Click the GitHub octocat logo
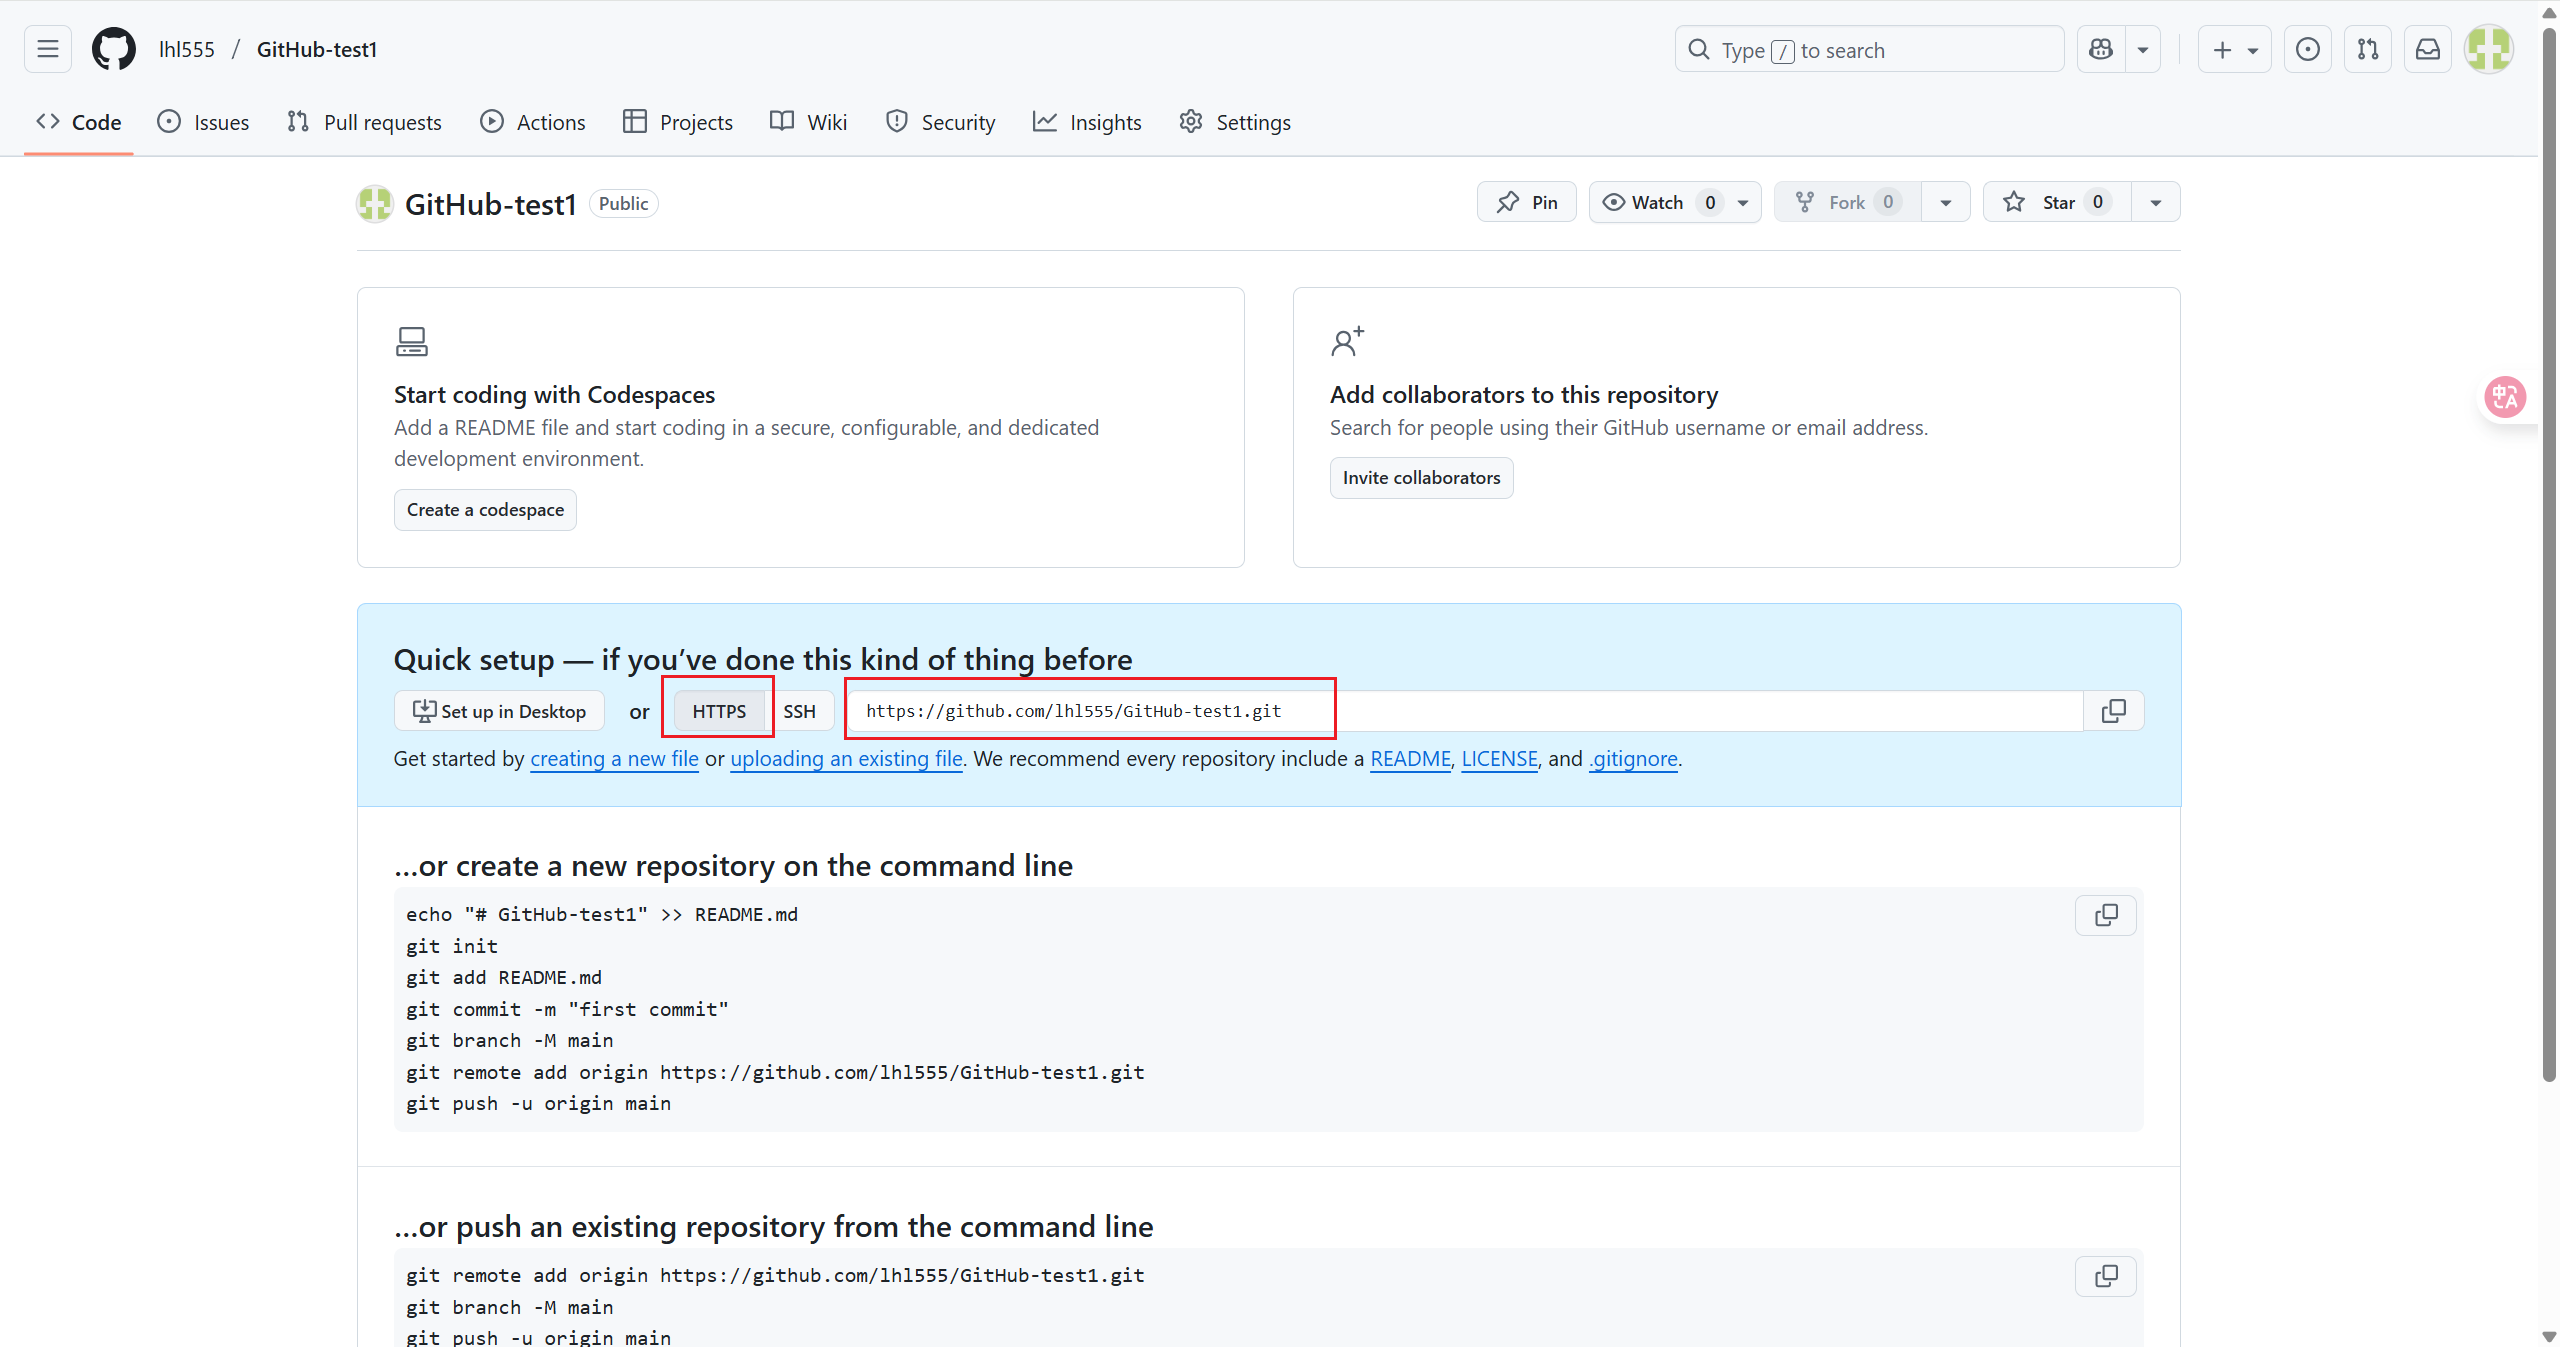Viewport: 2560px width, 1347px height. [114, 49]
